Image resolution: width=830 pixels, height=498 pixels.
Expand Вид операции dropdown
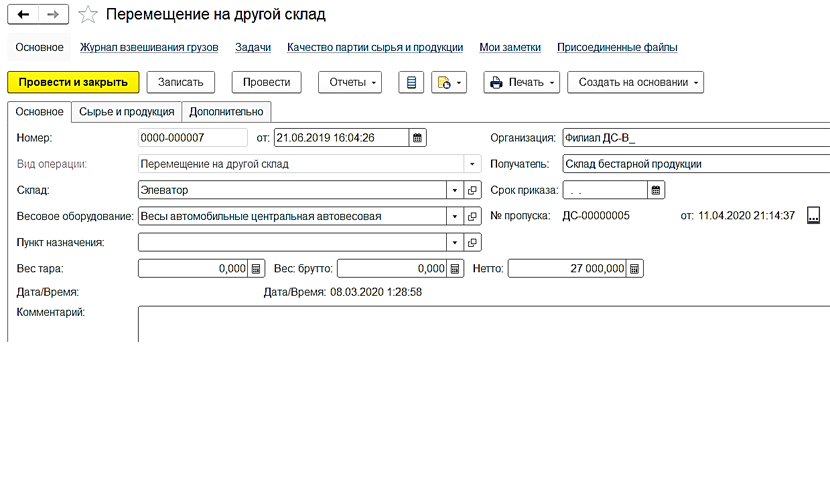click(x=472, y=164)
